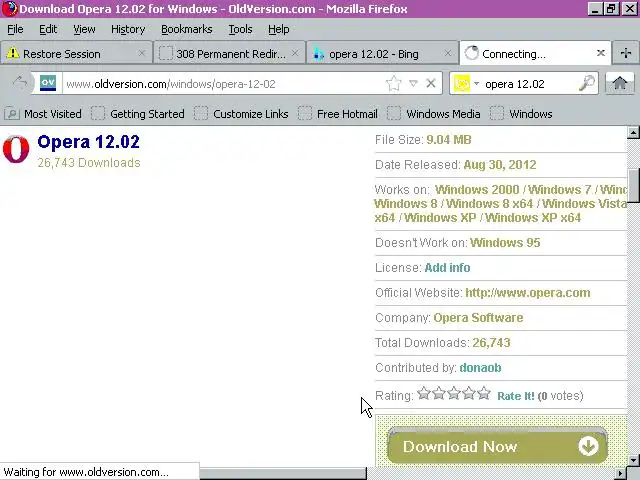The image size is (640, 480).
Task: Click the Aug 30, 2012 release date
Action: click(500, 165)
